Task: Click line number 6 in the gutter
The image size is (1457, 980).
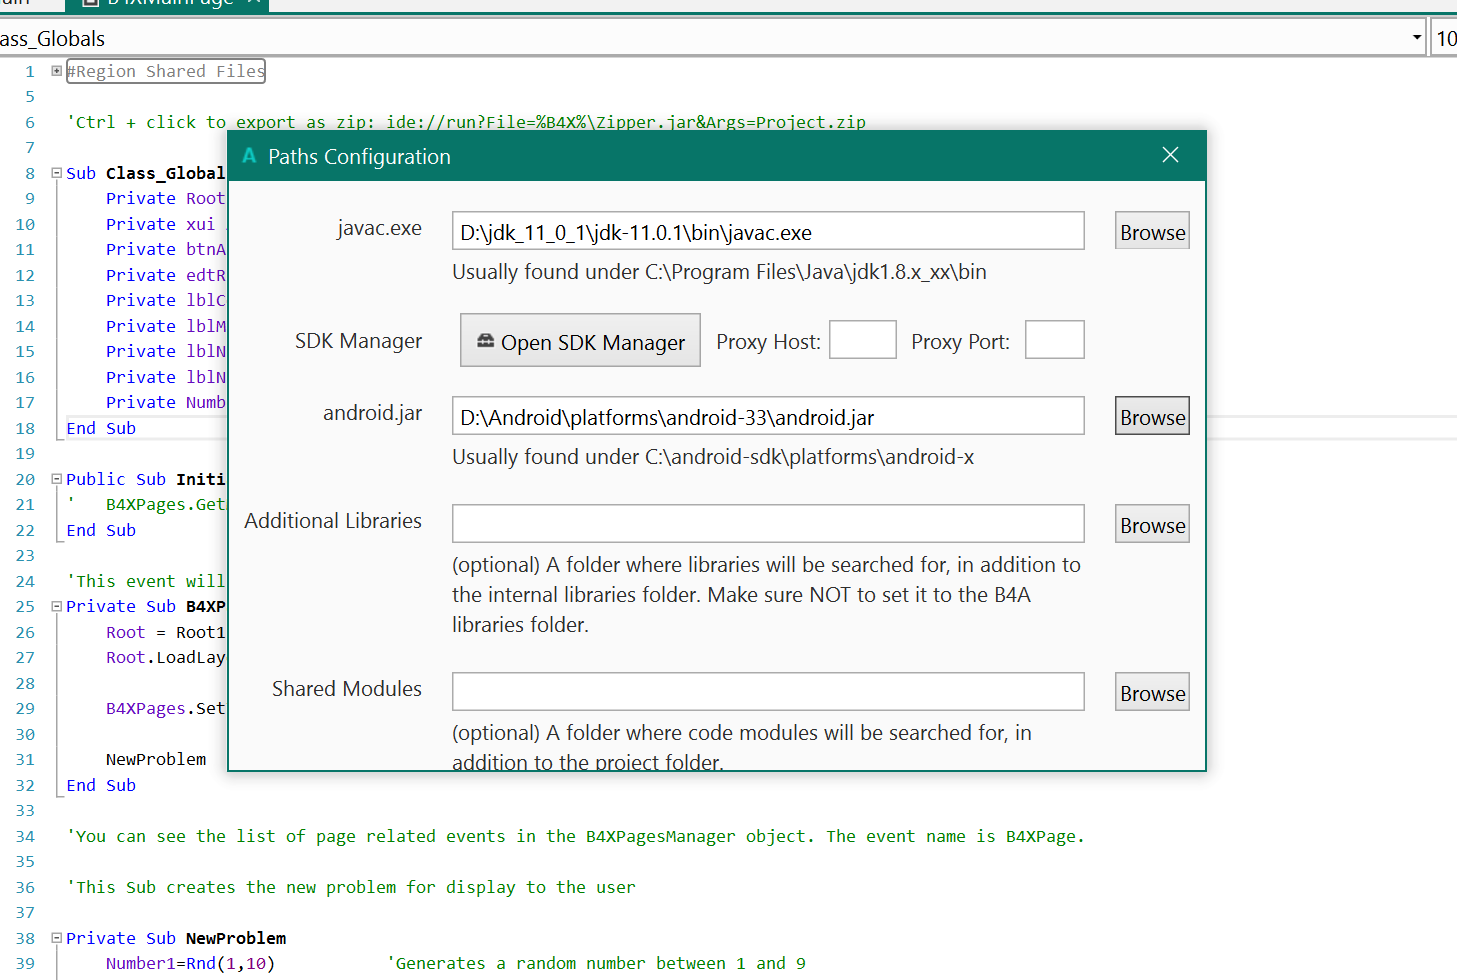Action: pos(30,122)
